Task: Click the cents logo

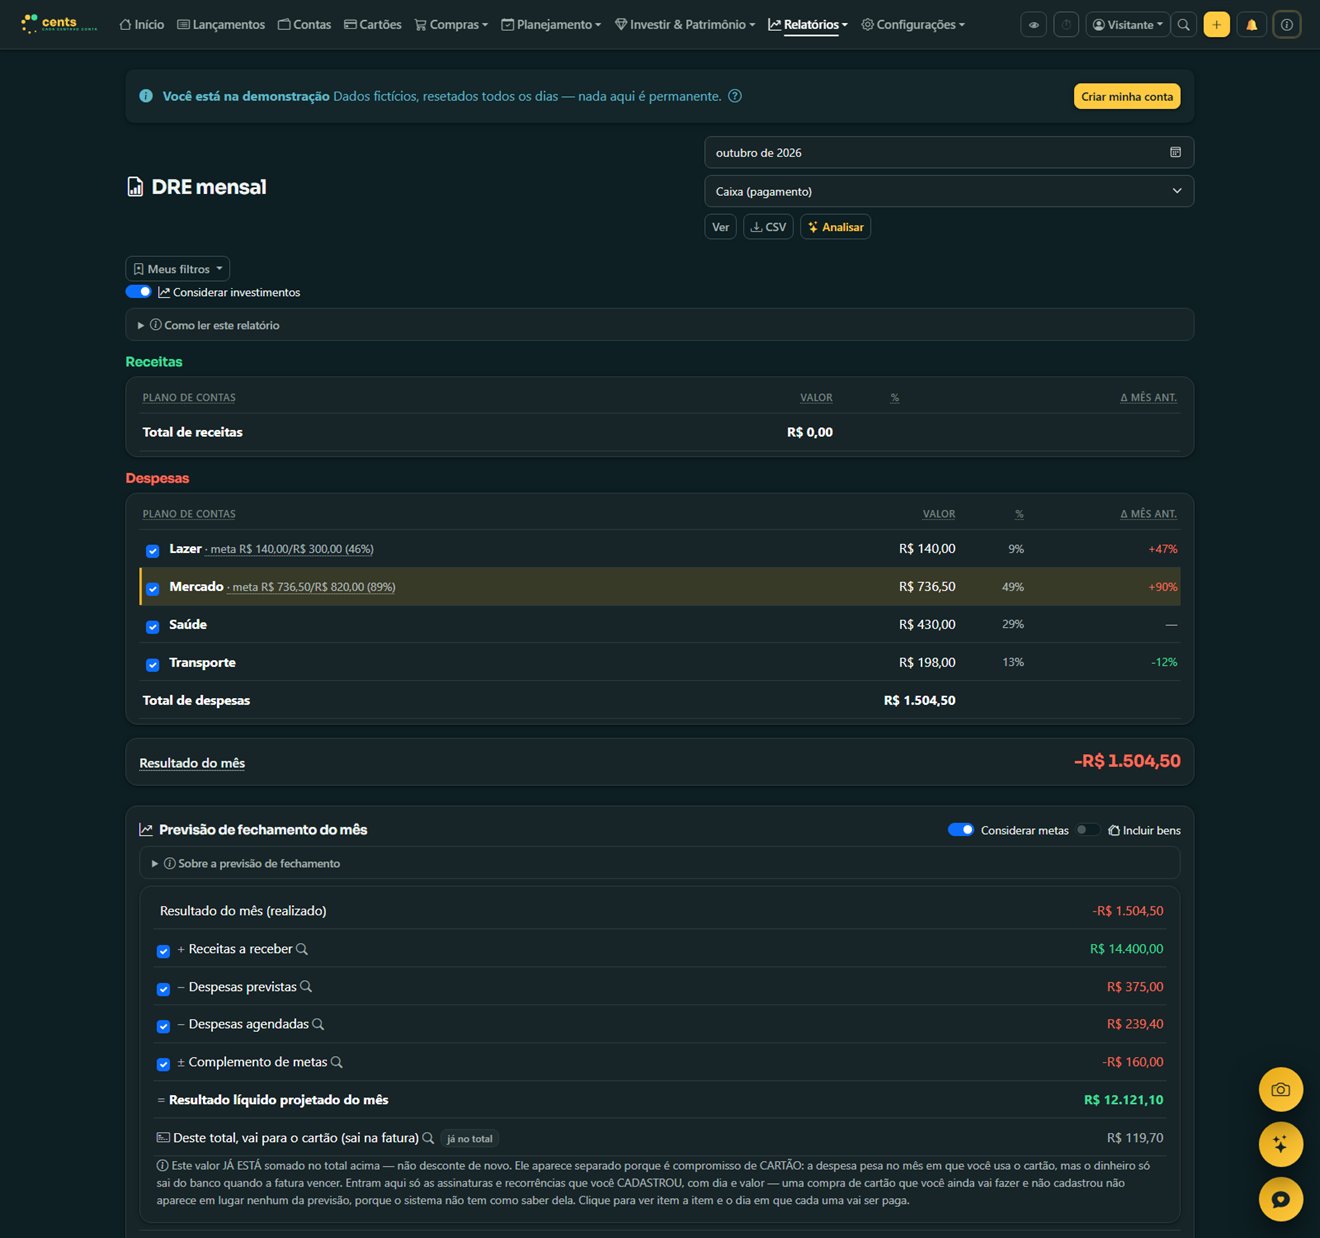Action: (x=59, y=24)
